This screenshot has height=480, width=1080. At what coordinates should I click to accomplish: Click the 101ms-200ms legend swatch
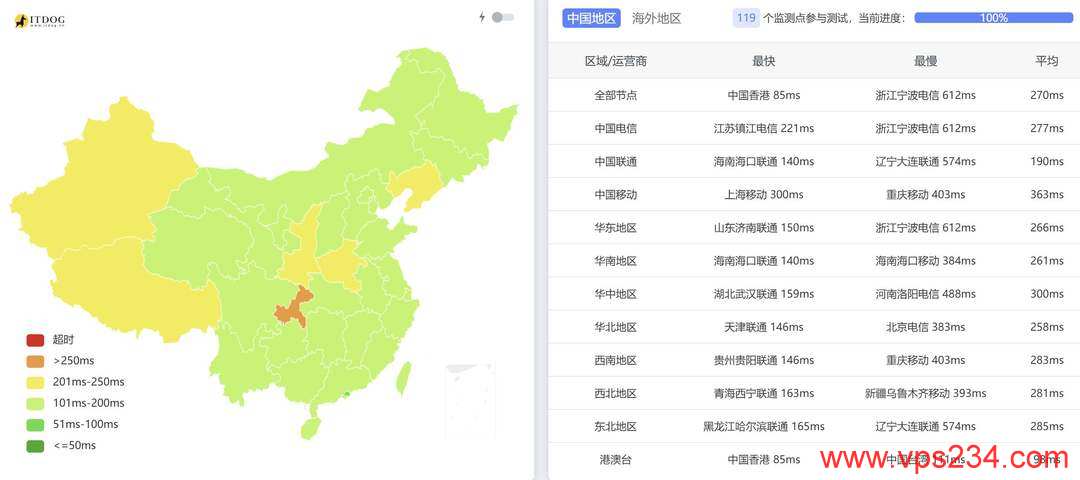point(35,404)
